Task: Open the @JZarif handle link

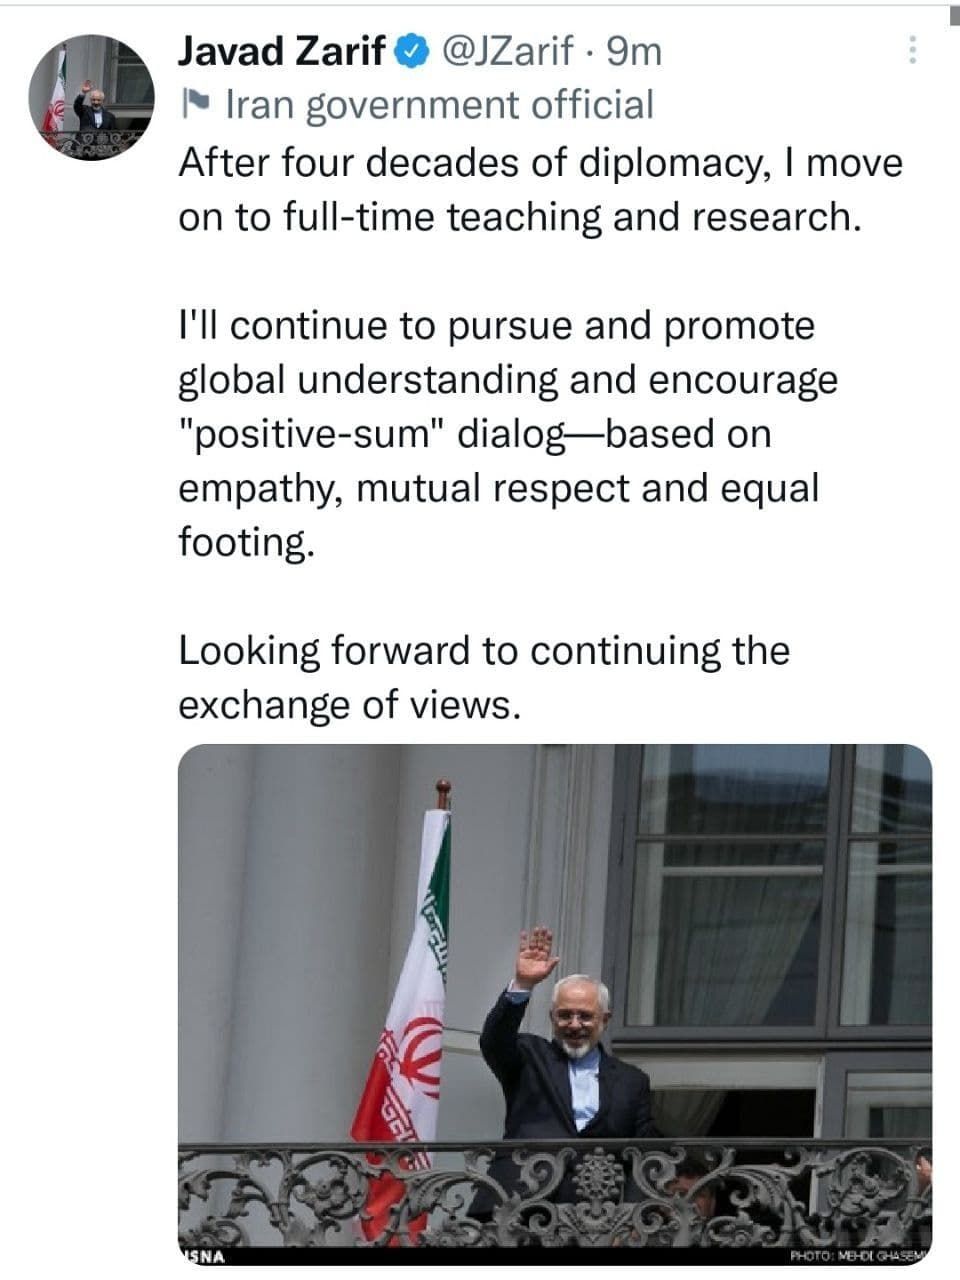Action: pos(508,51)
